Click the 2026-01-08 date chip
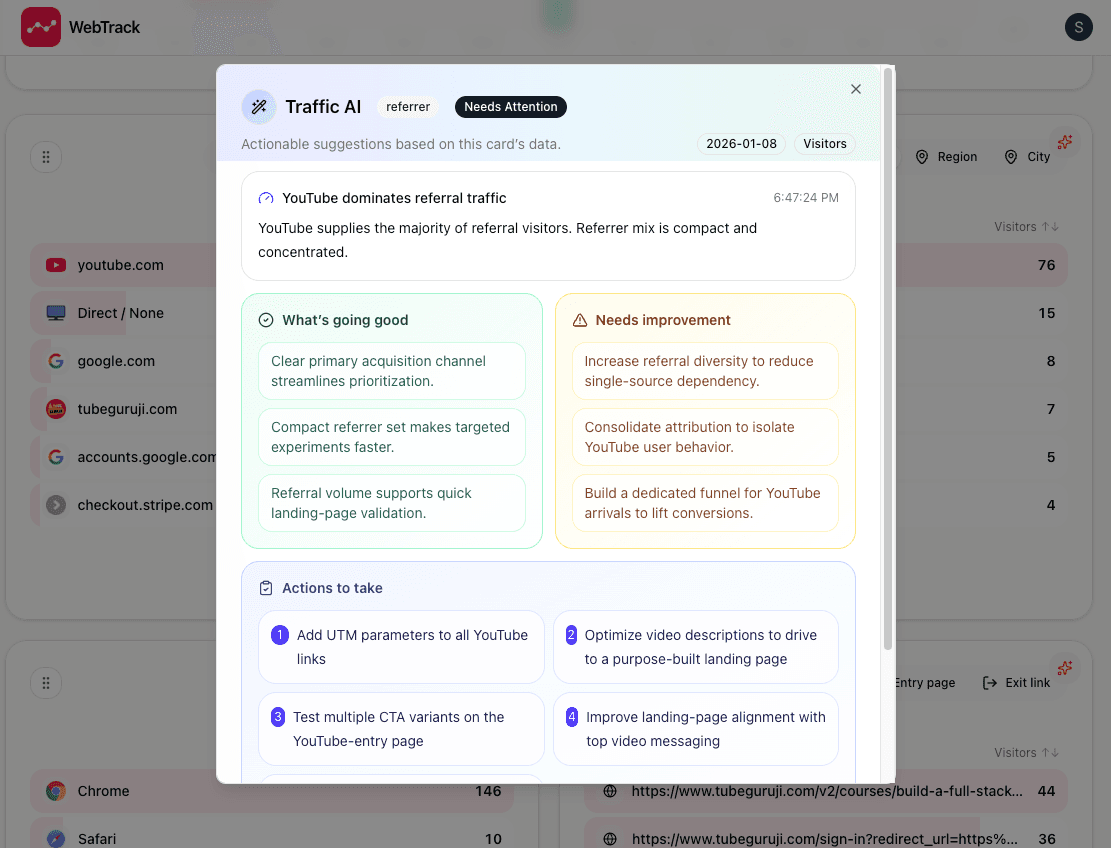Viewport: 1111px width, 848px height. [741, 144]
